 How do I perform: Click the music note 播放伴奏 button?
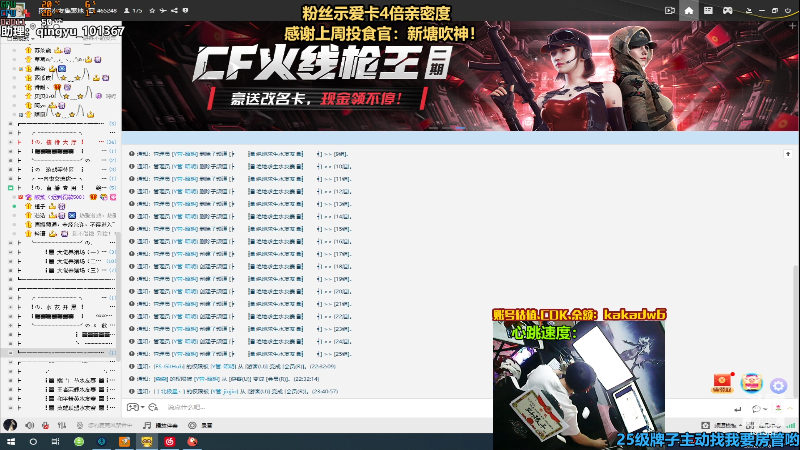[x=160, y=425]
